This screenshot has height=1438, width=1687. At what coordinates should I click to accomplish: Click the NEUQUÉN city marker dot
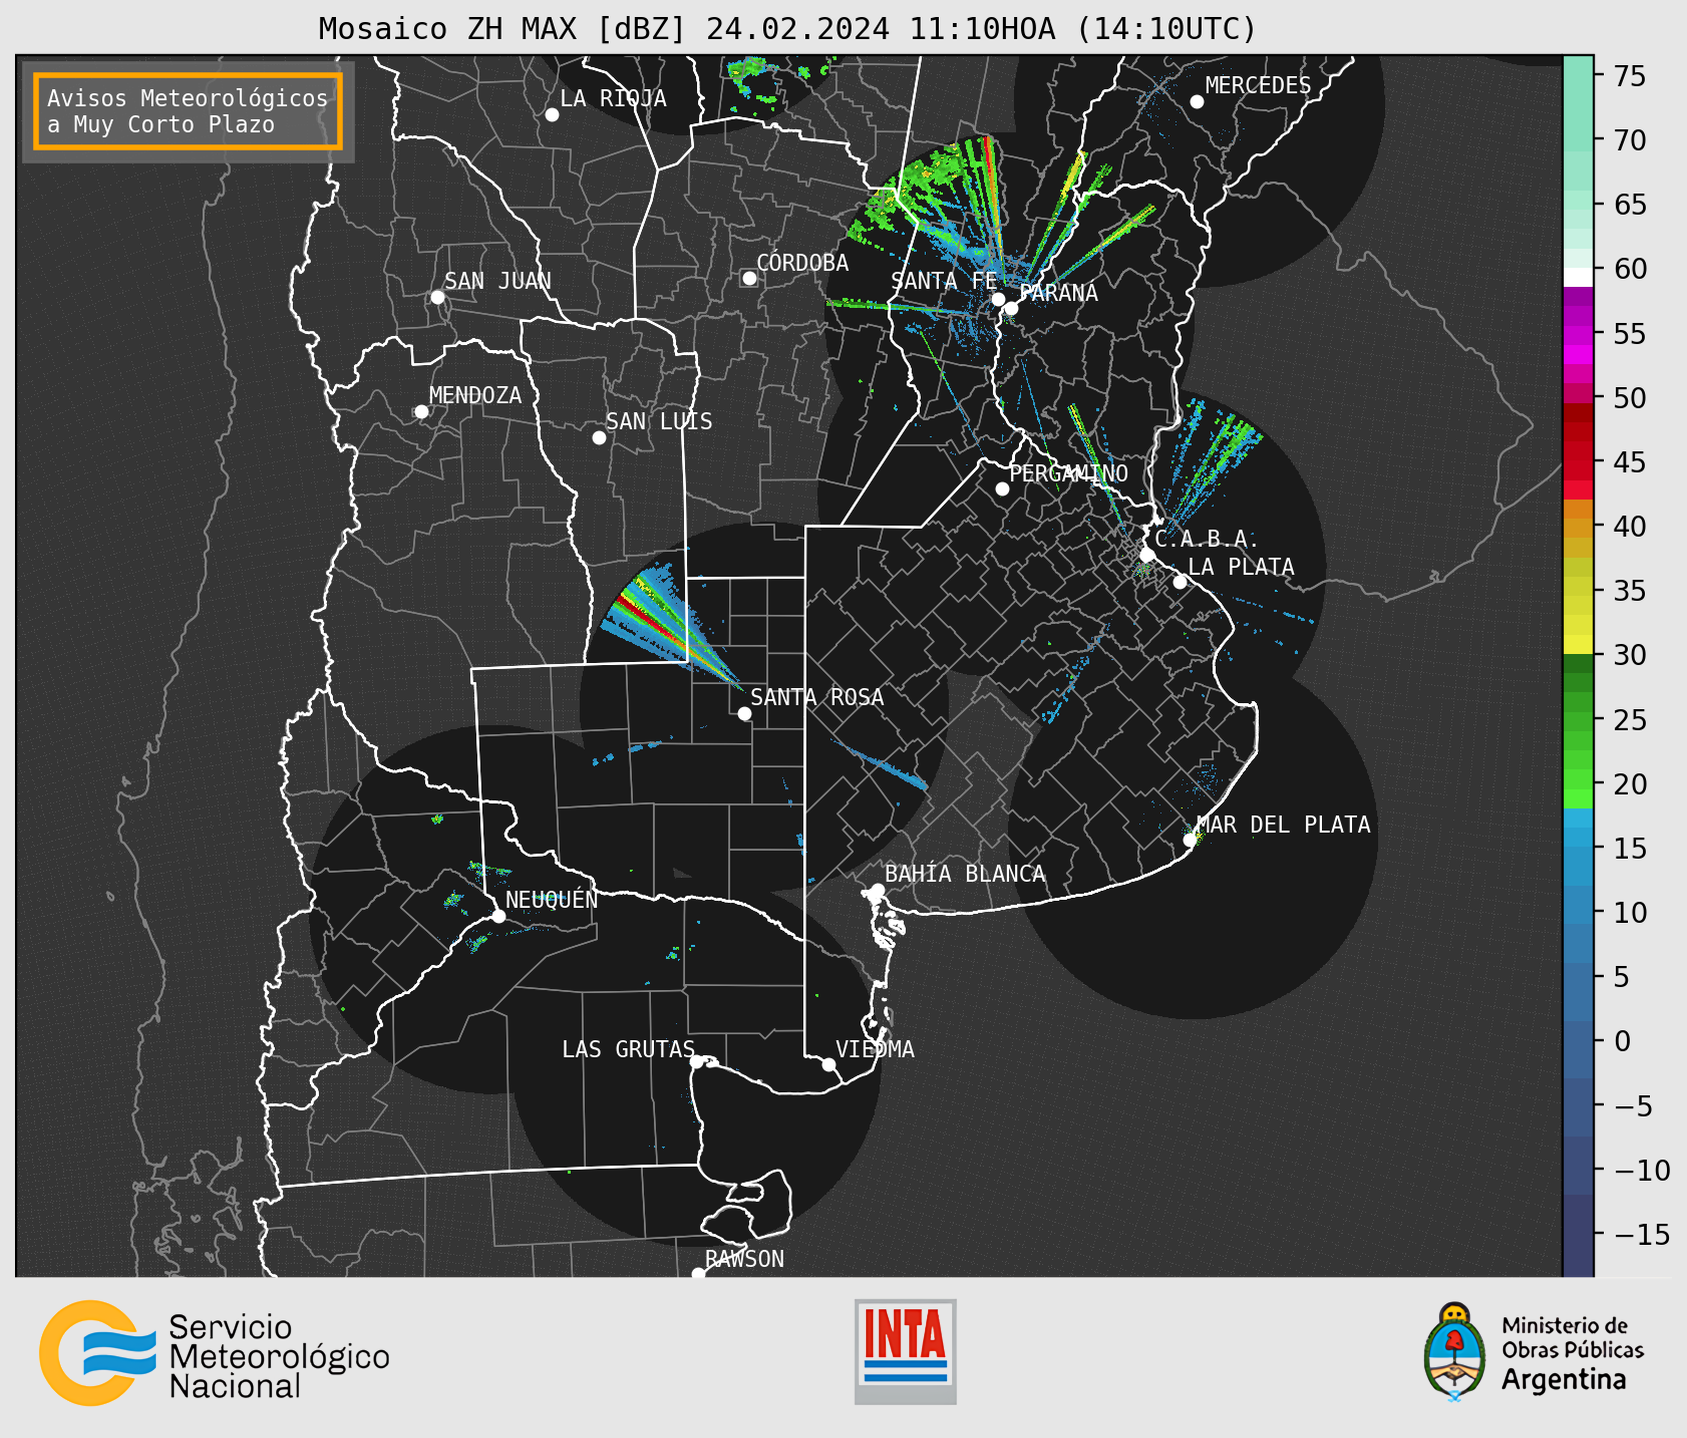pos(499,916)
